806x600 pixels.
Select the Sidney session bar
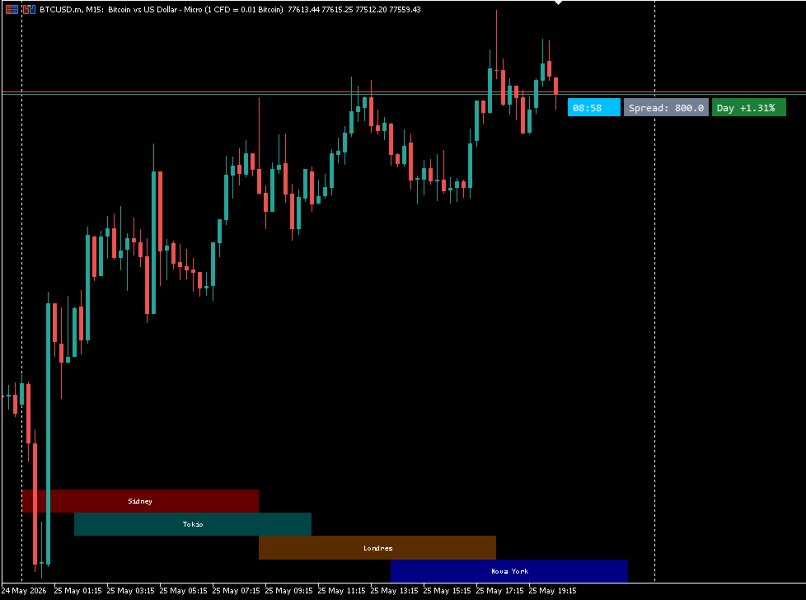pyautogui.click(x=140, y=501)
